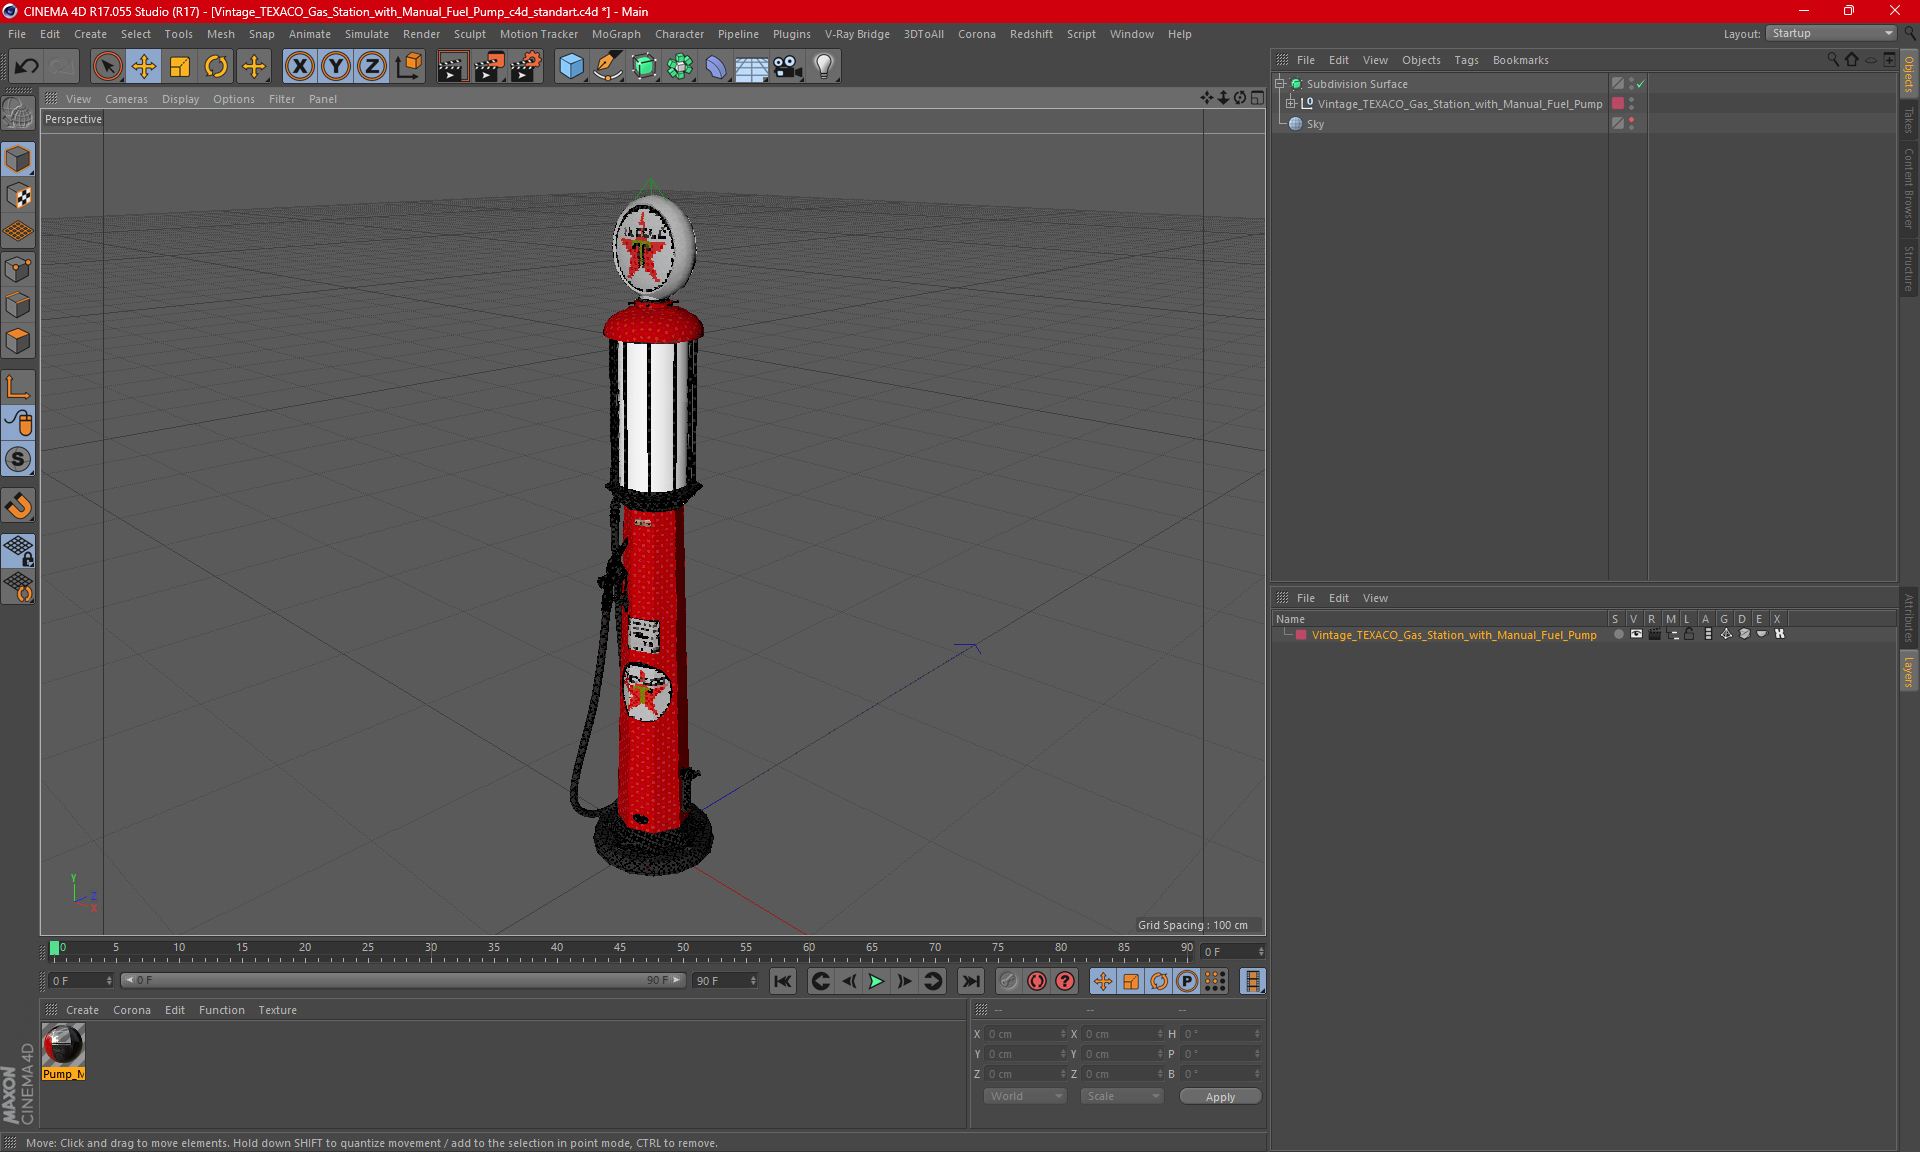The image size is (1920, 1152).
Task: Switch to Polygons mode
Action: point(18,341)
